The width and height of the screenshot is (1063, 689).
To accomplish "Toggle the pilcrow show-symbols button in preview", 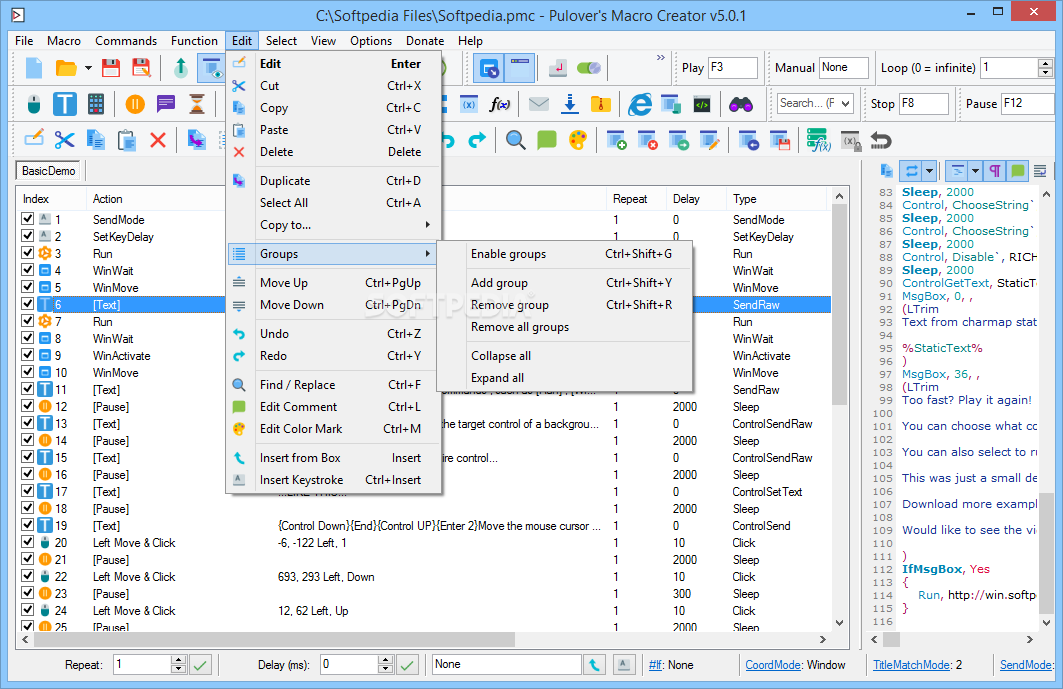I will tap(995, 171).
